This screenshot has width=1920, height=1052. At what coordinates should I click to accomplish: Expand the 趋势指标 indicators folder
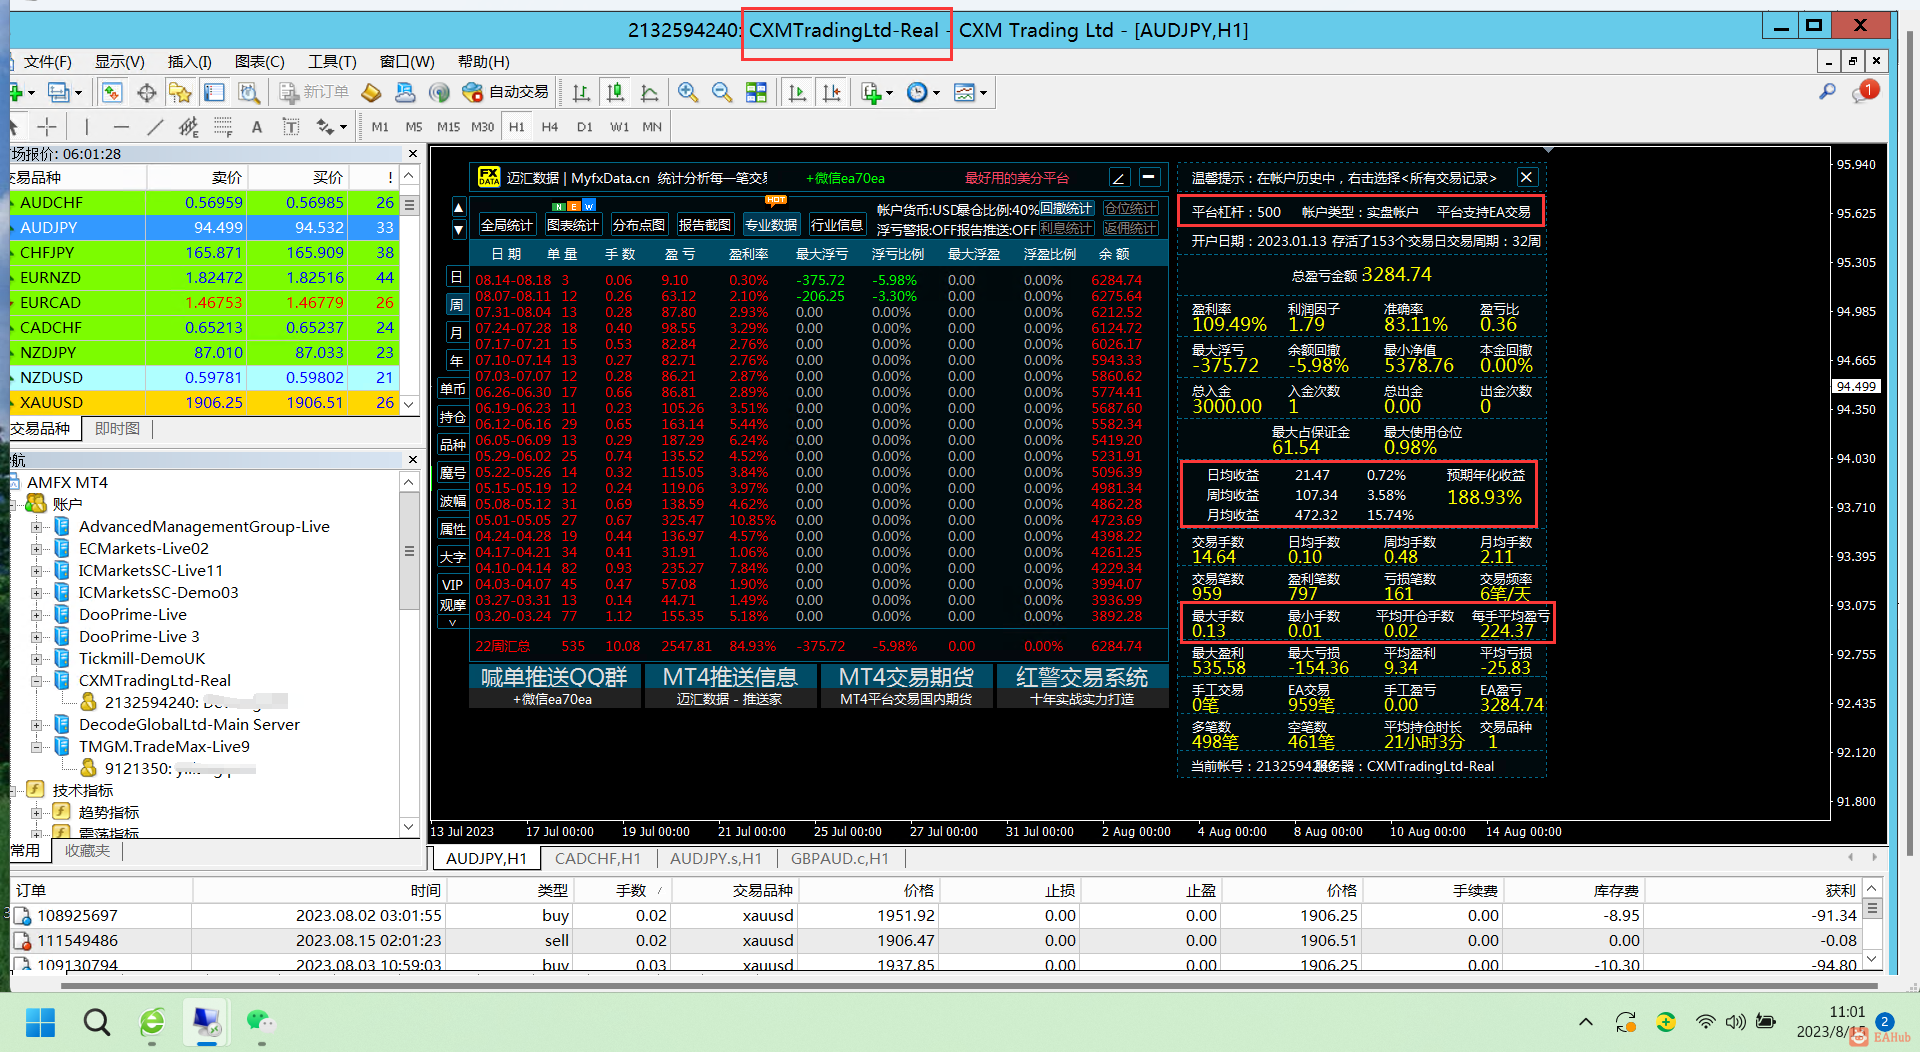36,813
